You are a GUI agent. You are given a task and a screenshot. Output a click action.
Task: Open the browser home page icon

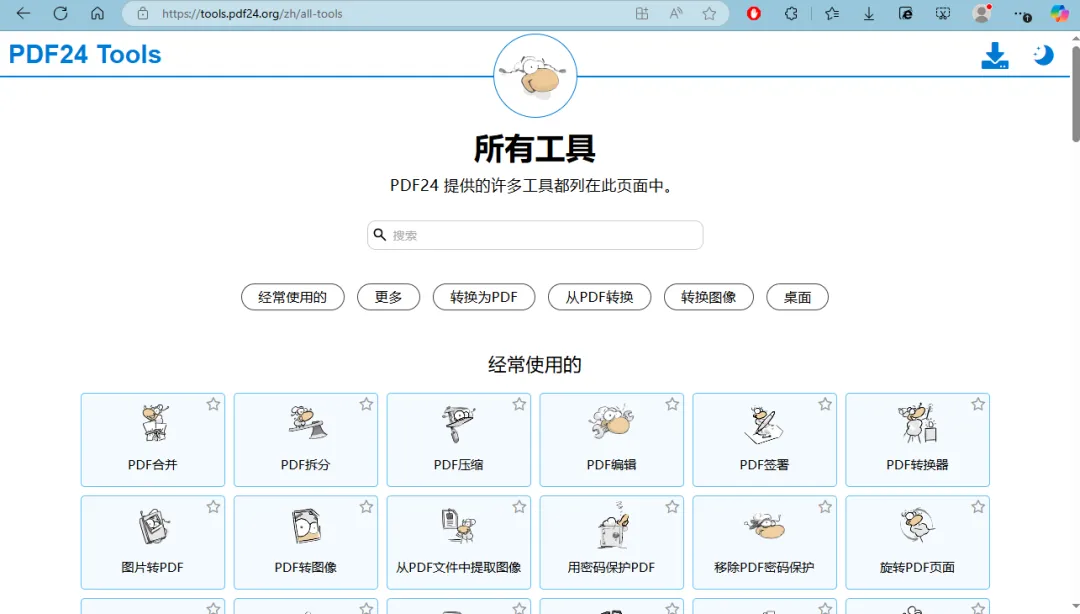[x=98, y=13]
